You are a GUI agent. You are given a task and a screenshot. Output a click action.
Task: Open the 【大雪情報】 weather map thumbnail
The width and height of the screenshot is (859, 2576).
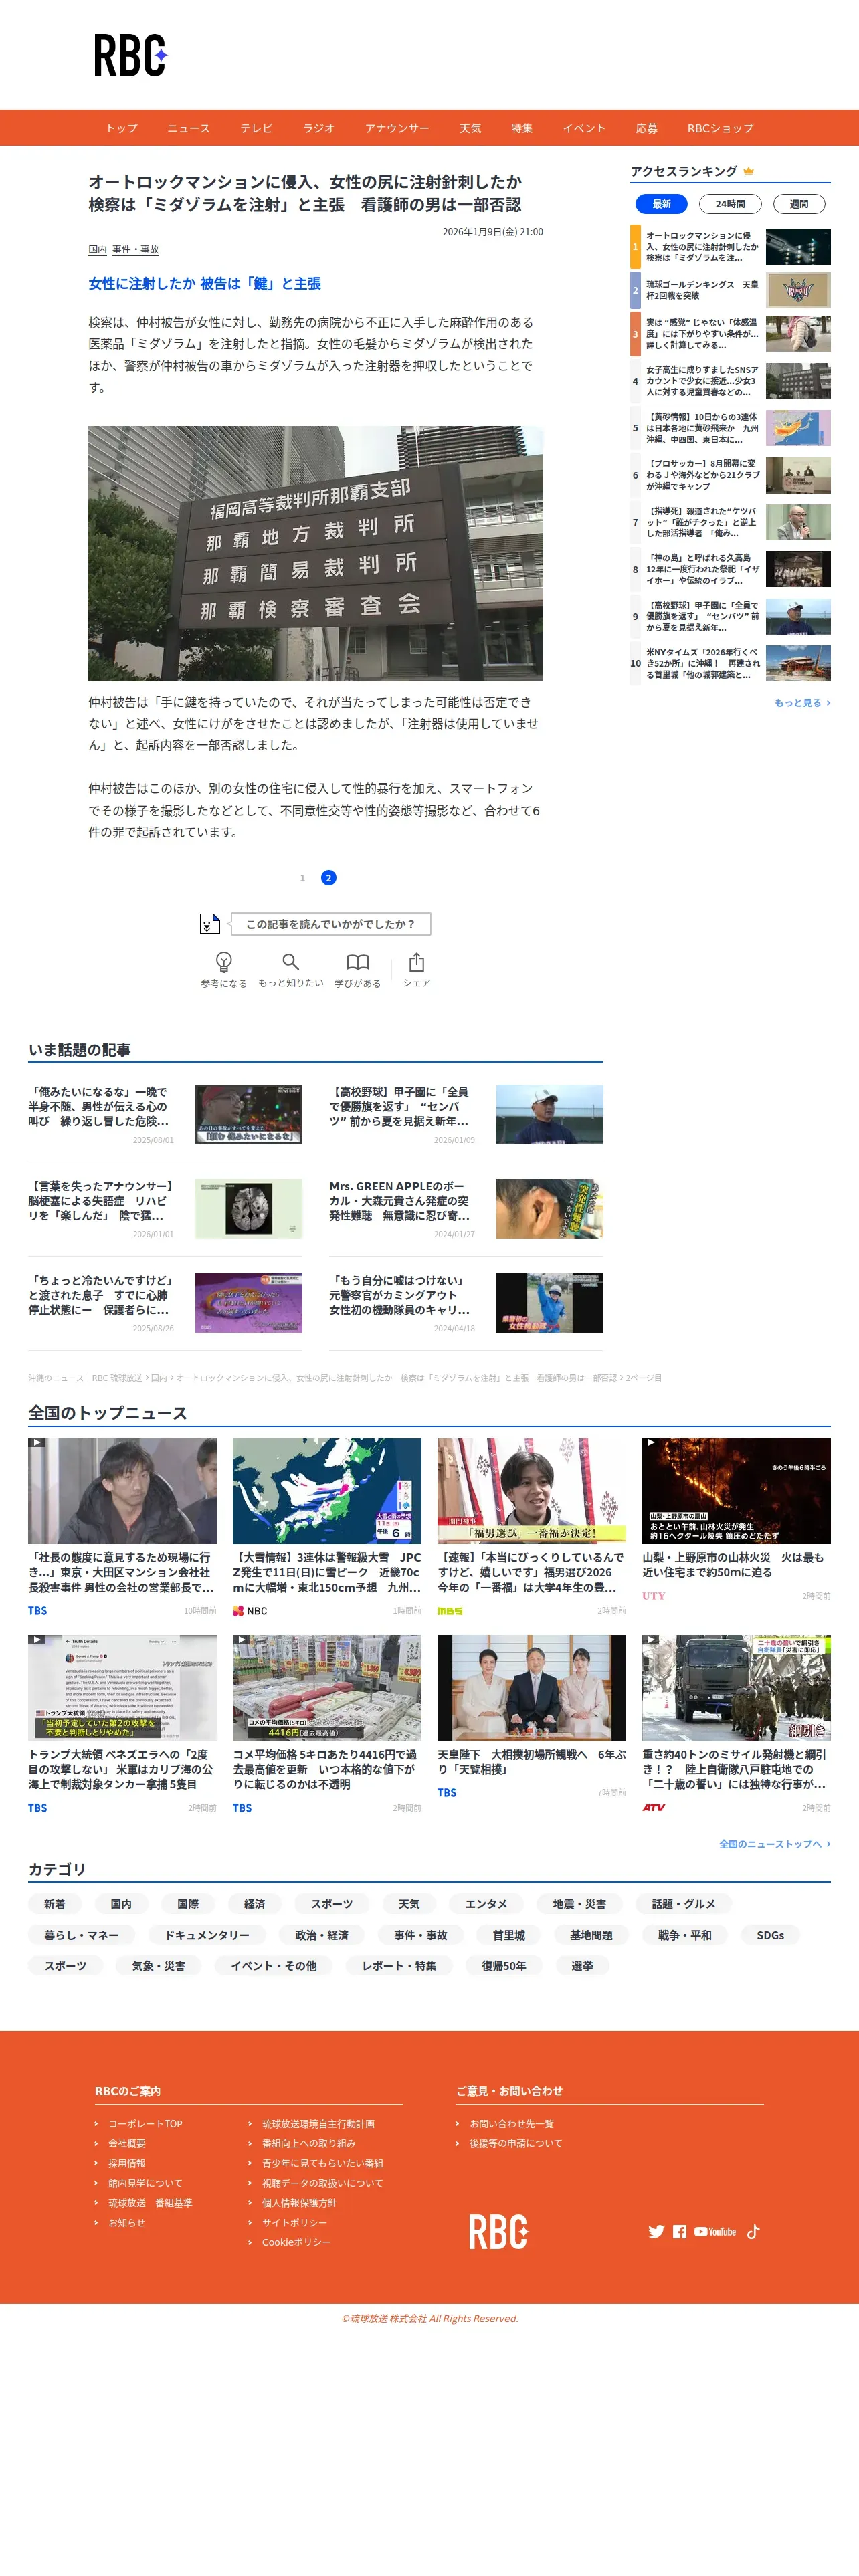click(x=327, y=1491)
